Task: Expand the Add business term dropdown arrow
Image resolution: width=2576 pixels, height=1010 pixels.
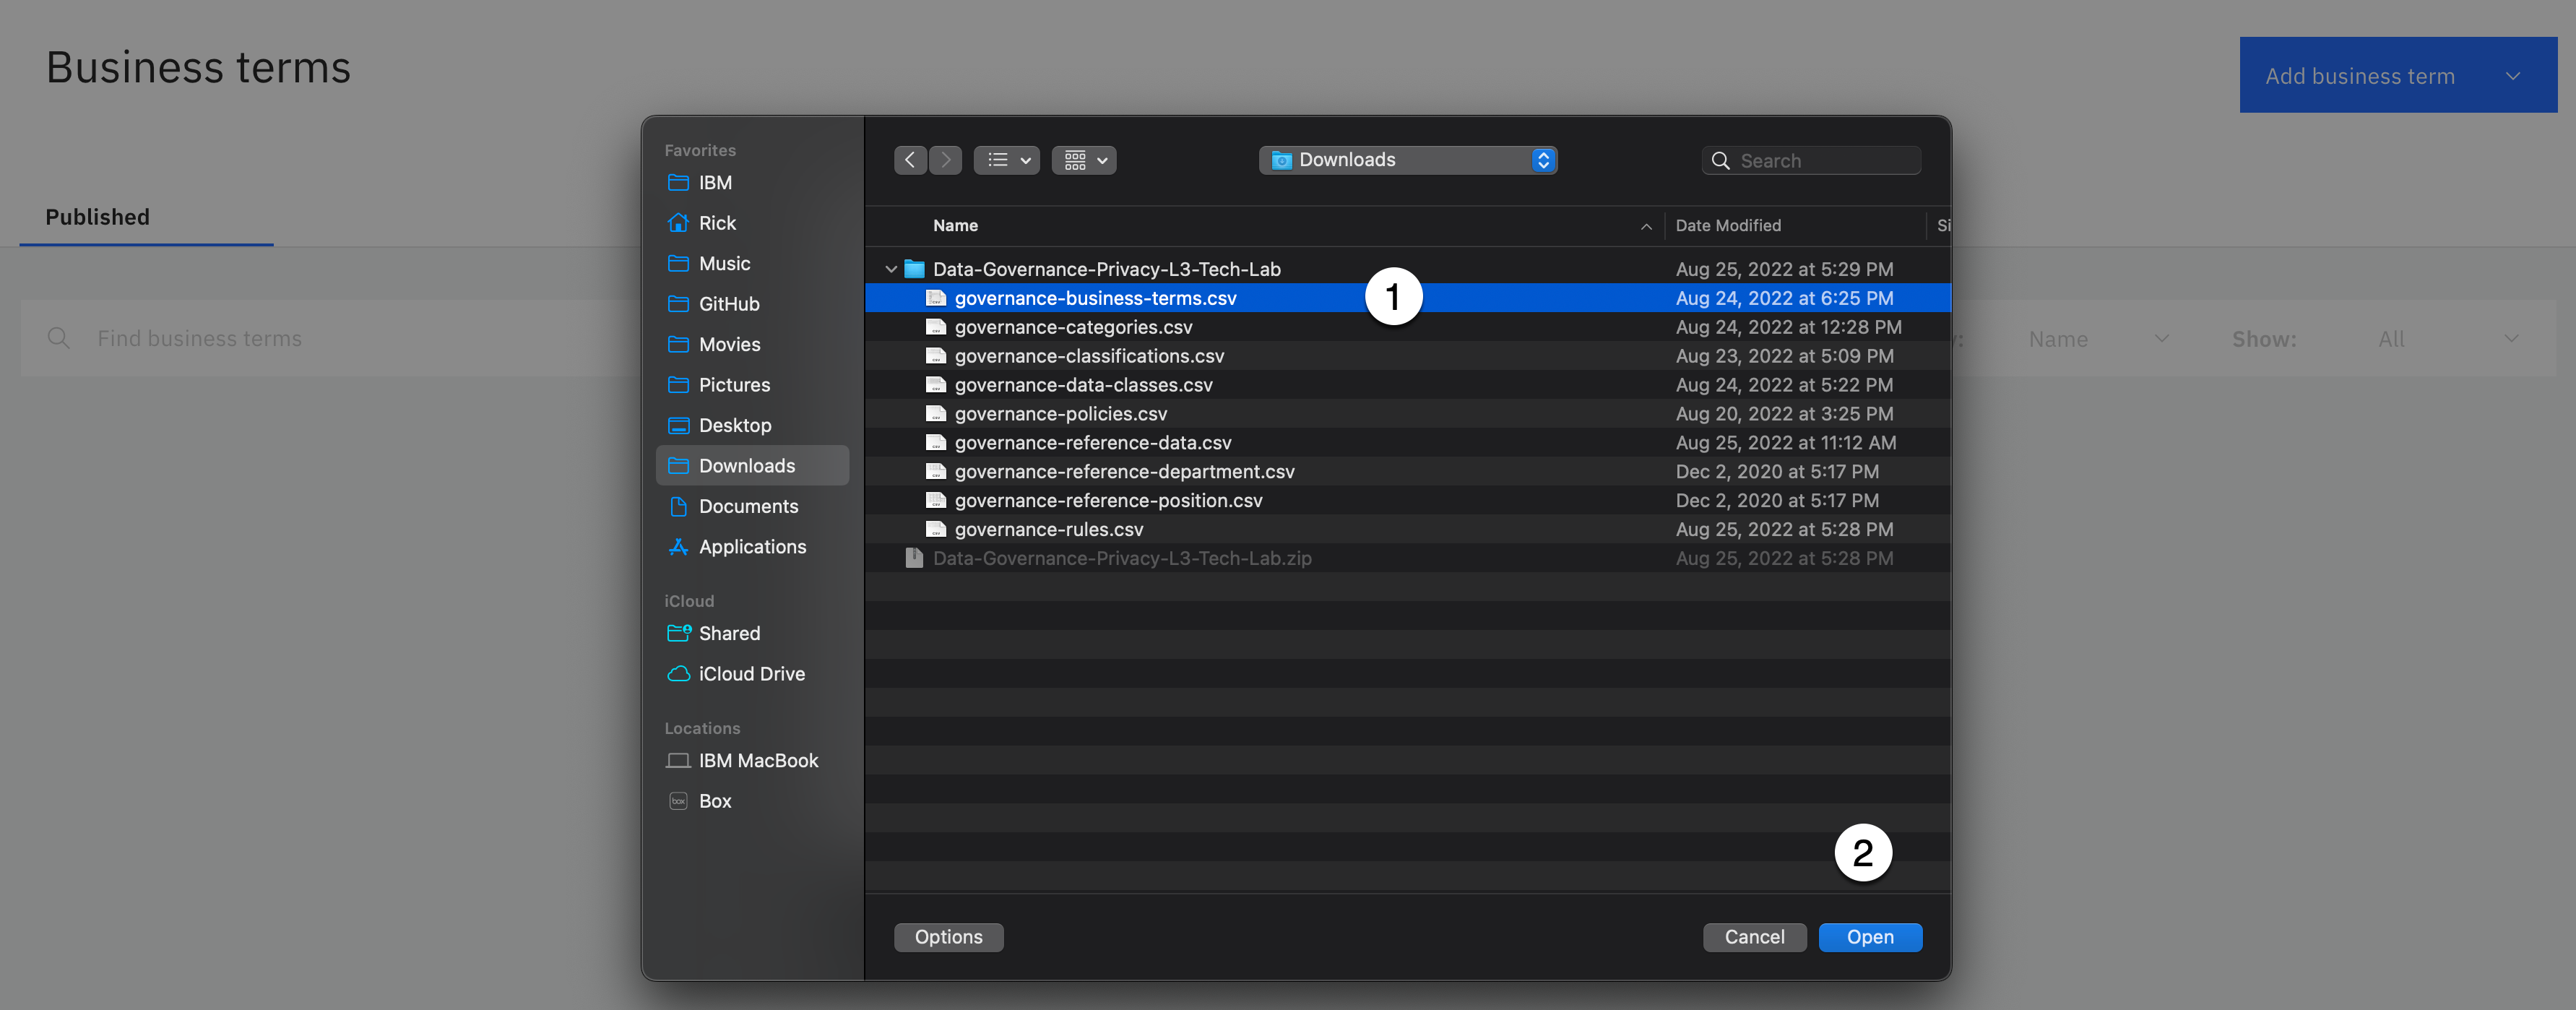Action: click(x=2512, y=76)
